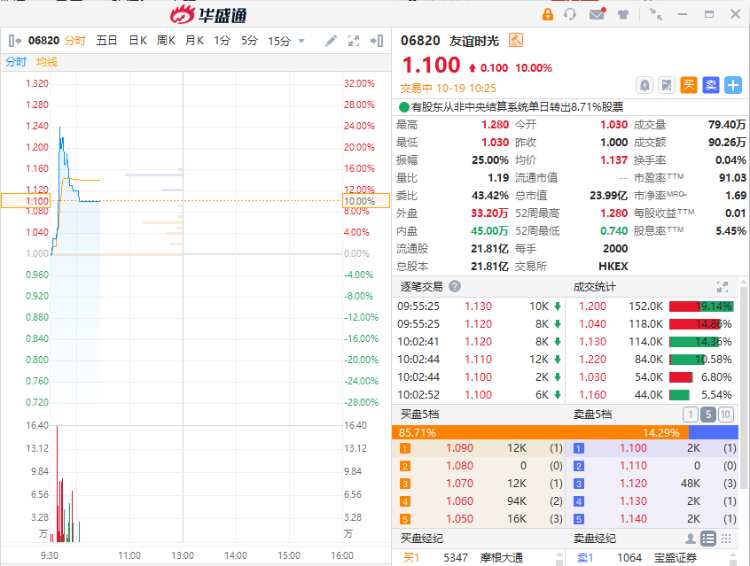
Task: Expand the chart to fullscreen
Action: [353, 41]
